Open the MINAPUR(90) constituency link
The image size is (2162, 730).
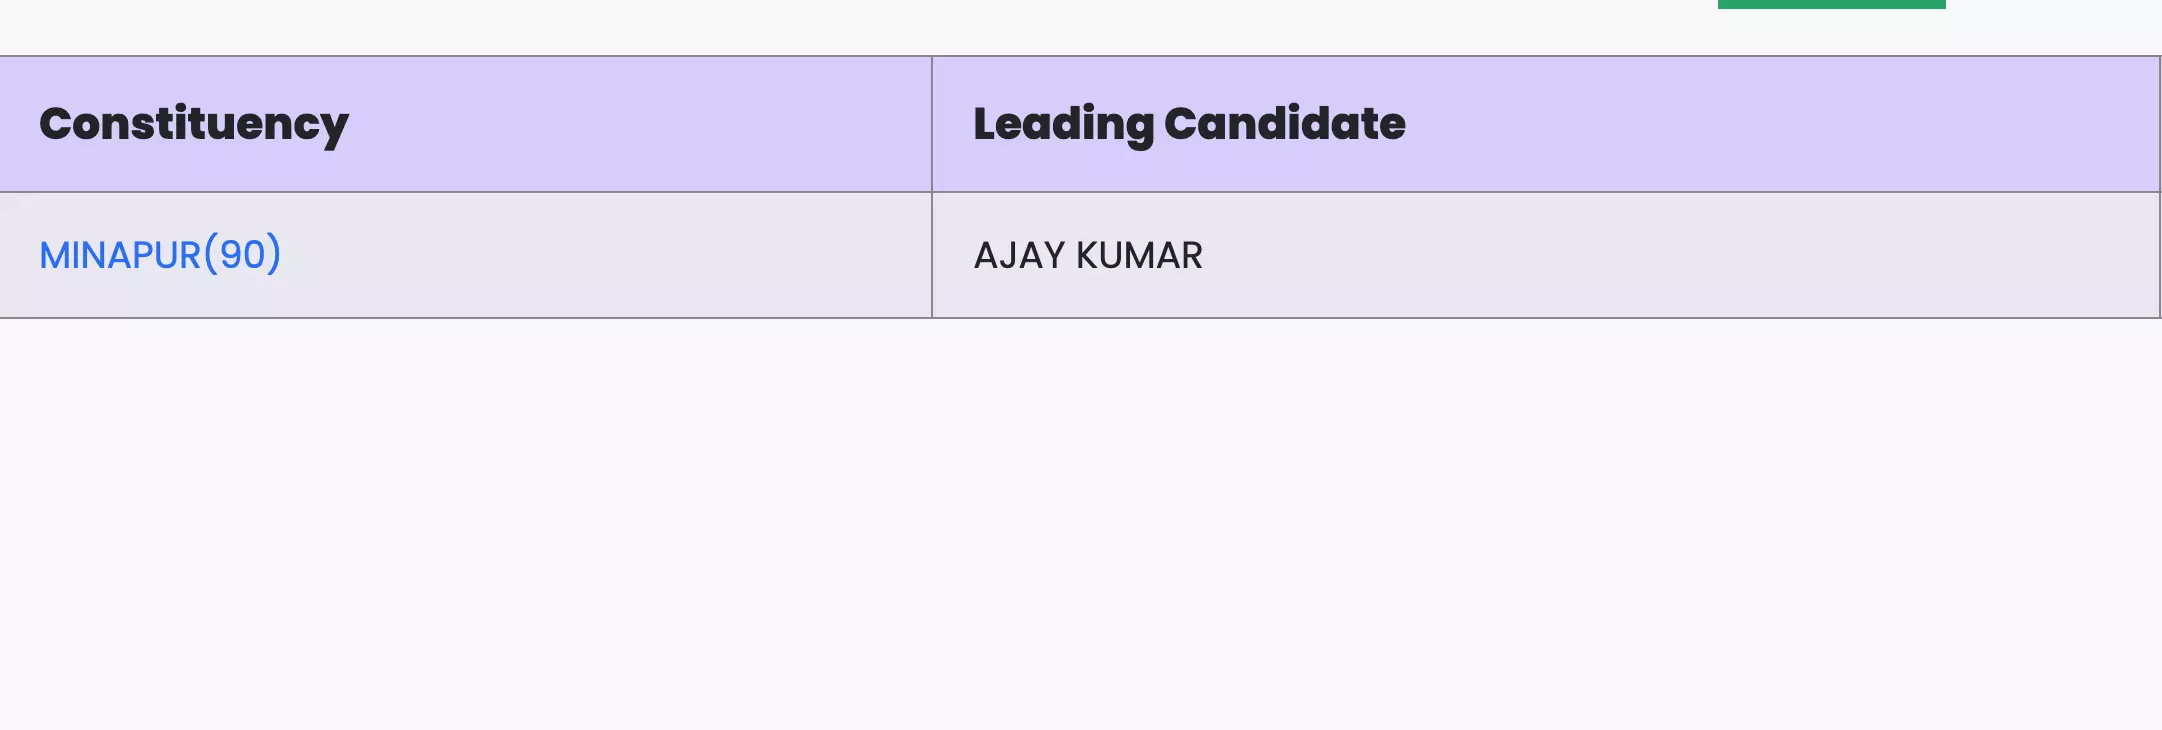click(x=160, y=255)
